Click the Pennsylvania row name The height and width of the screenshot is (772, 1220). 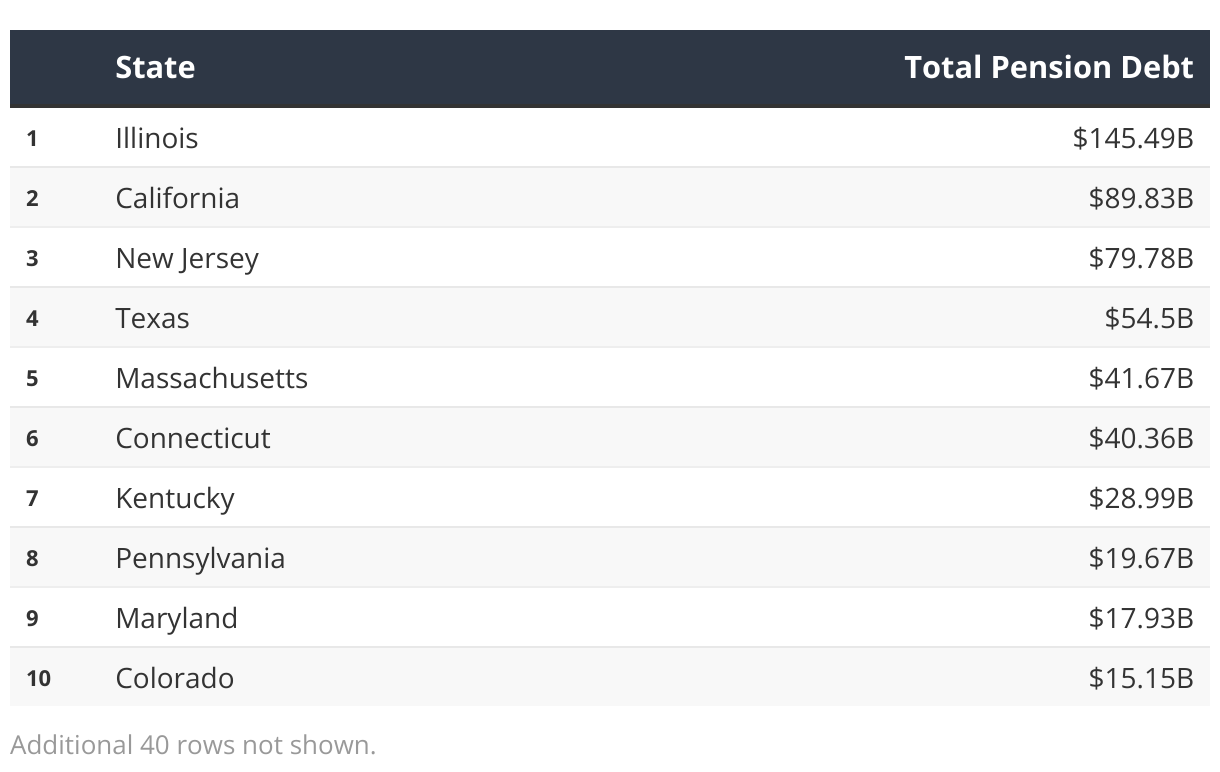[200, 558]
